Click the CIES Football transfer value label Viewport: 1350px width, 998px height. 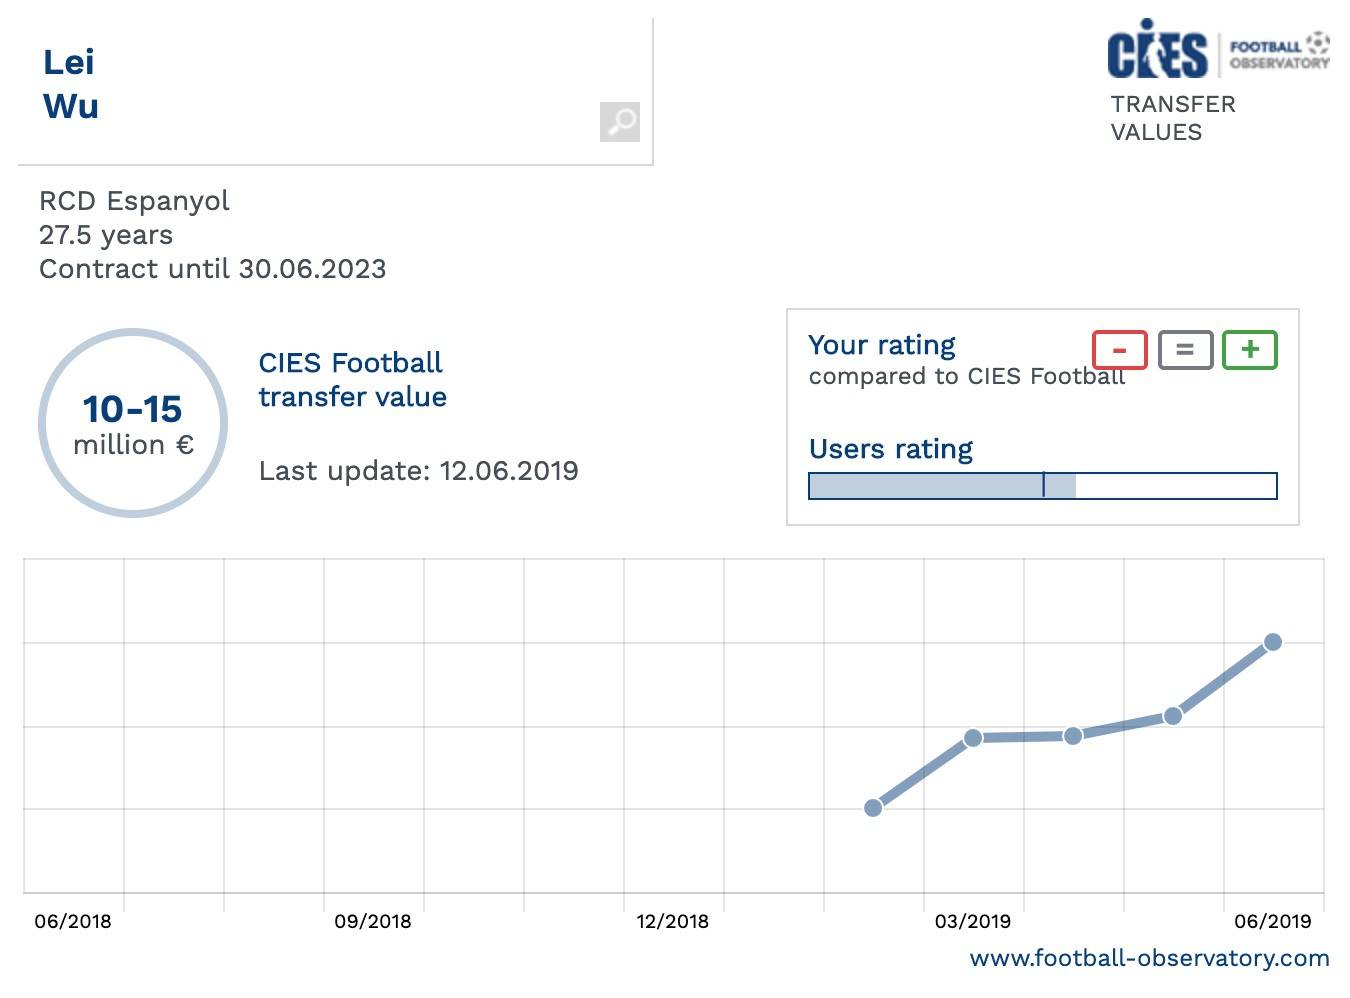point(352,380)
